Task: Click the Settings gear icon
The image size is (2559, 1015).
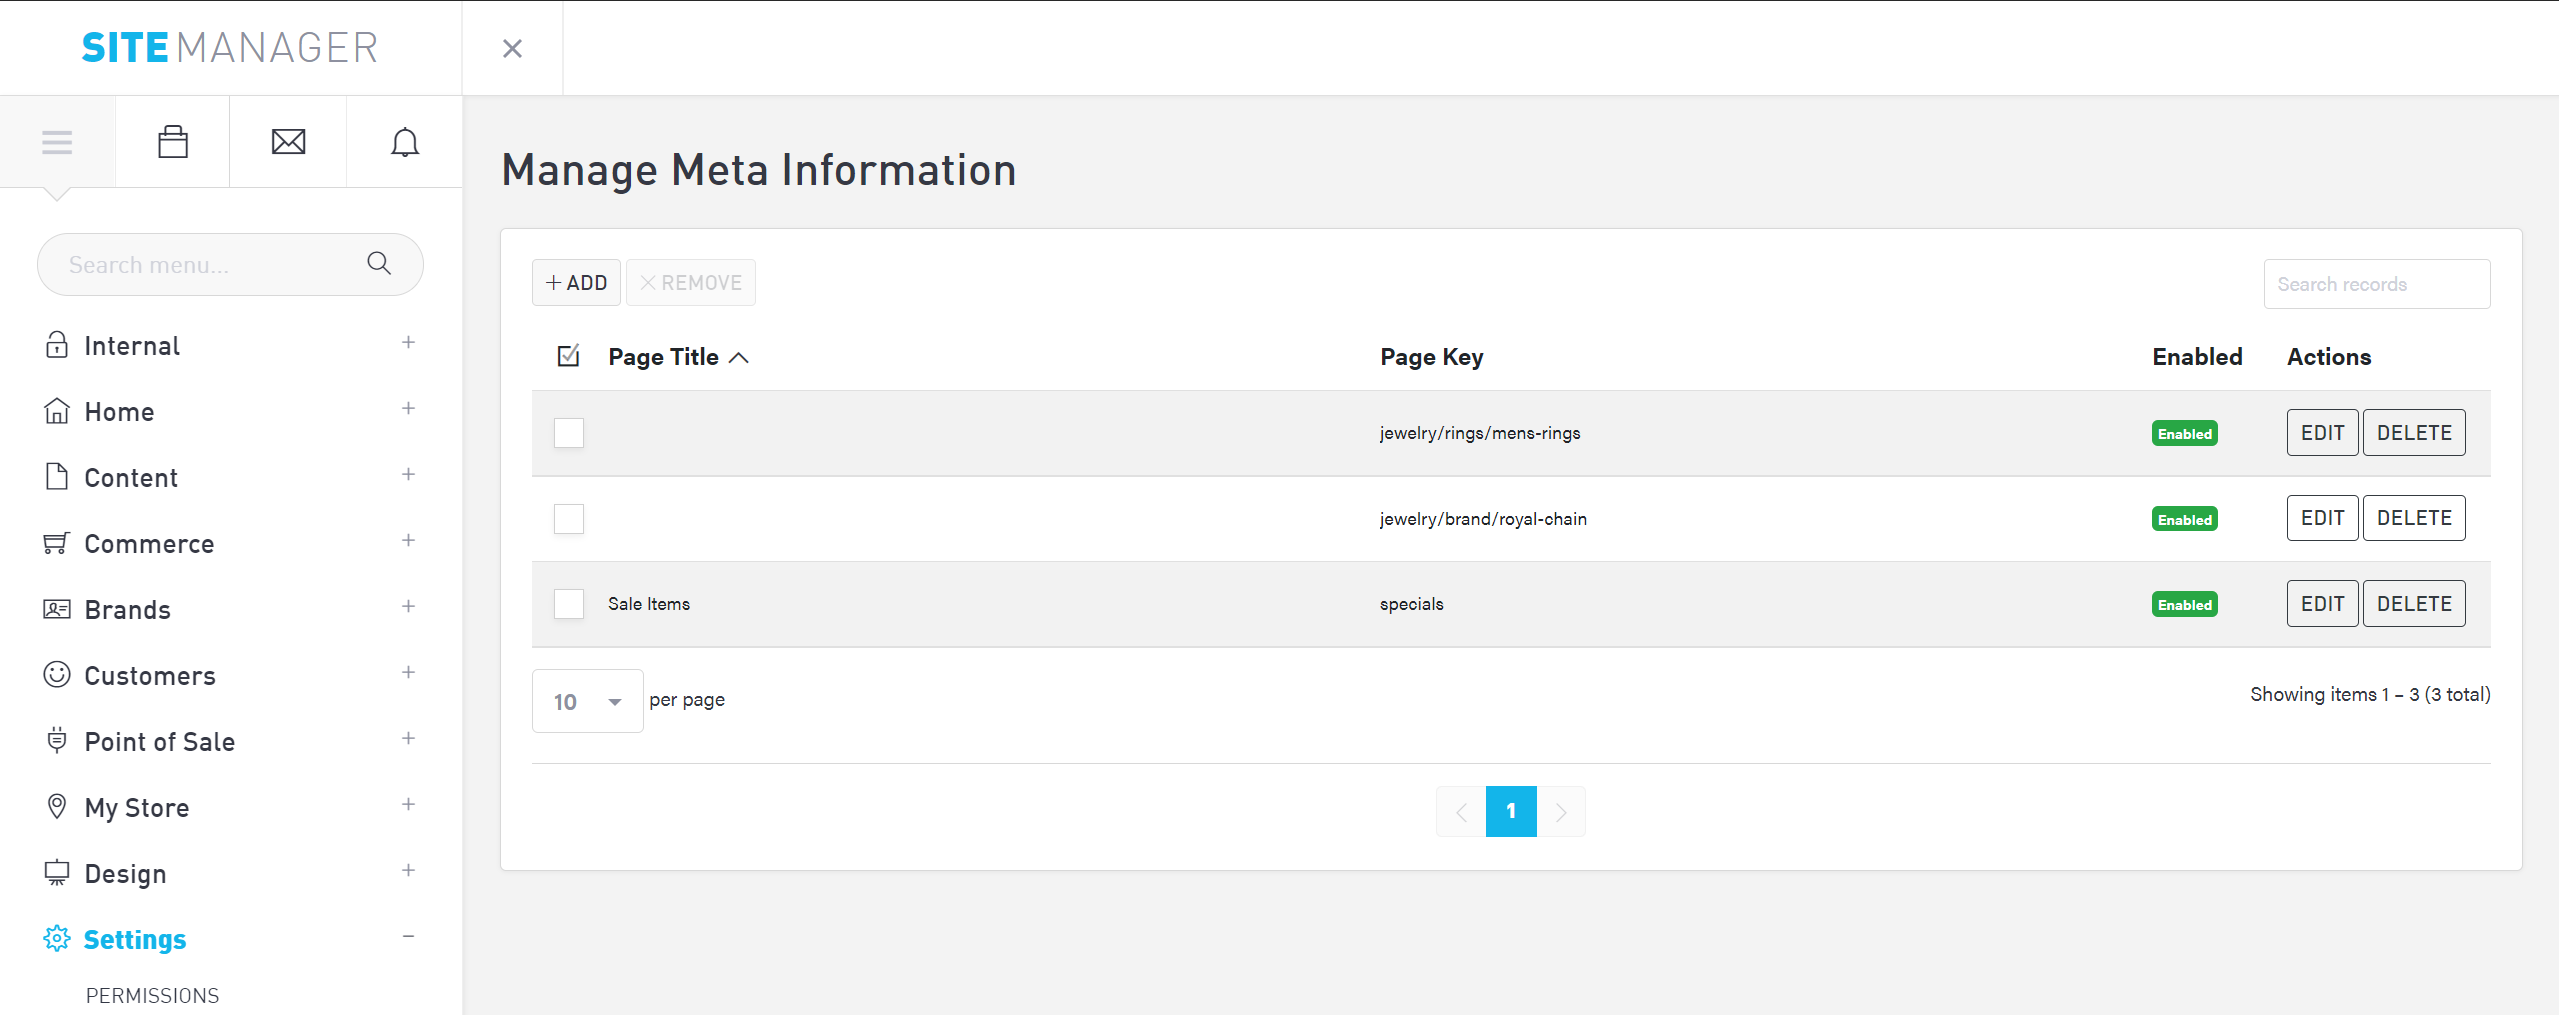Action: pyautogui.click(x=57, y=939)
